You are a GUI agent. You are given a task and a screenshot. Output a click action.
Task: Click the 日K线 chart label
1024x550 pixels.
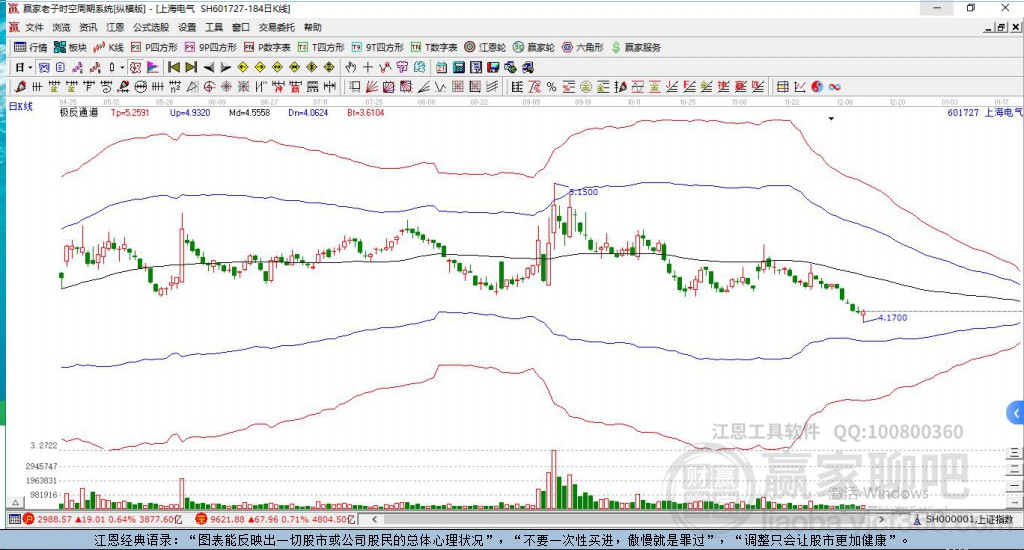20,106
